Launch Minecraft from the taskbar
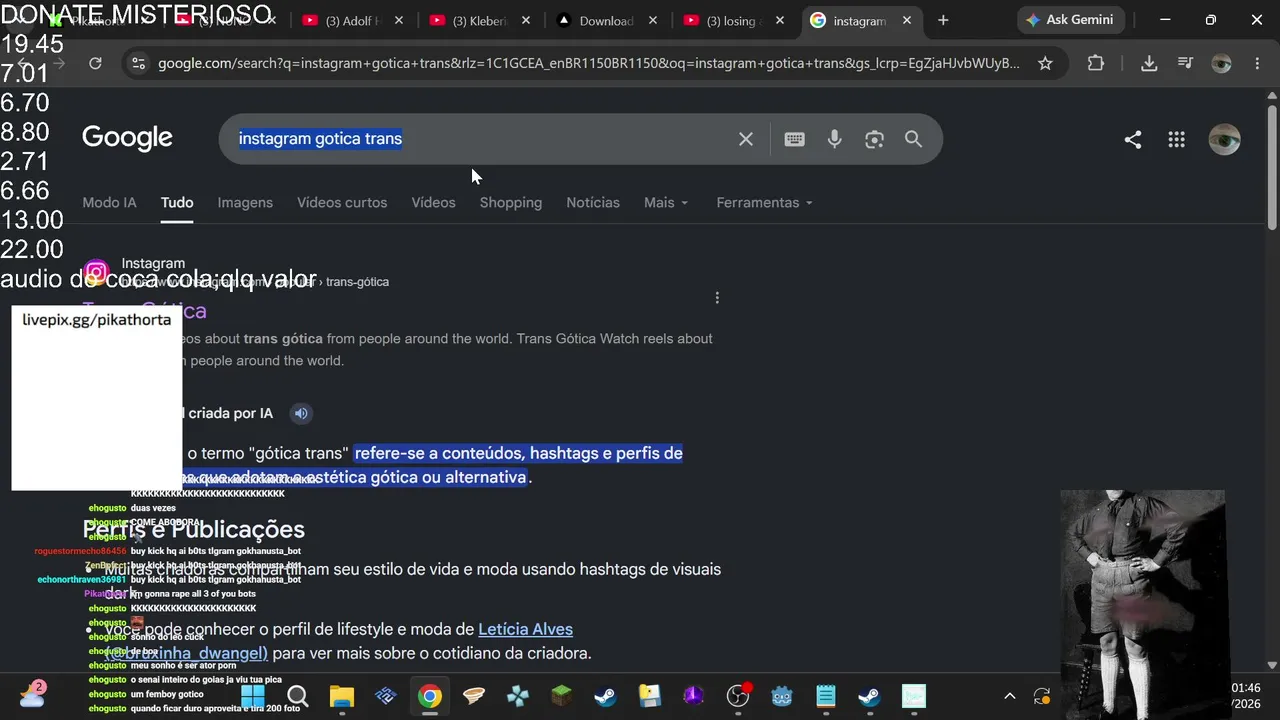The width and height of the screenshot is (1280, 720). (561, 696)
